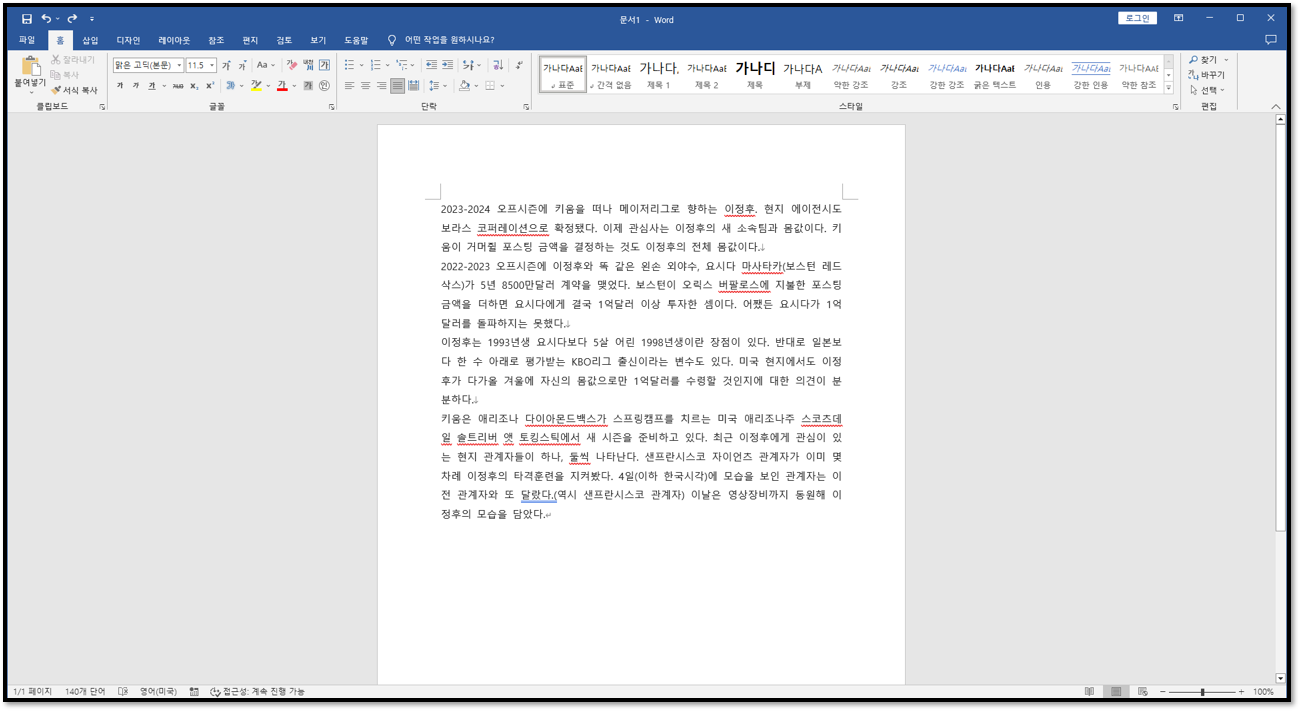1300x711 pixels.
Task: Switch to the 참조 ribbon tab
Action: 216,40
